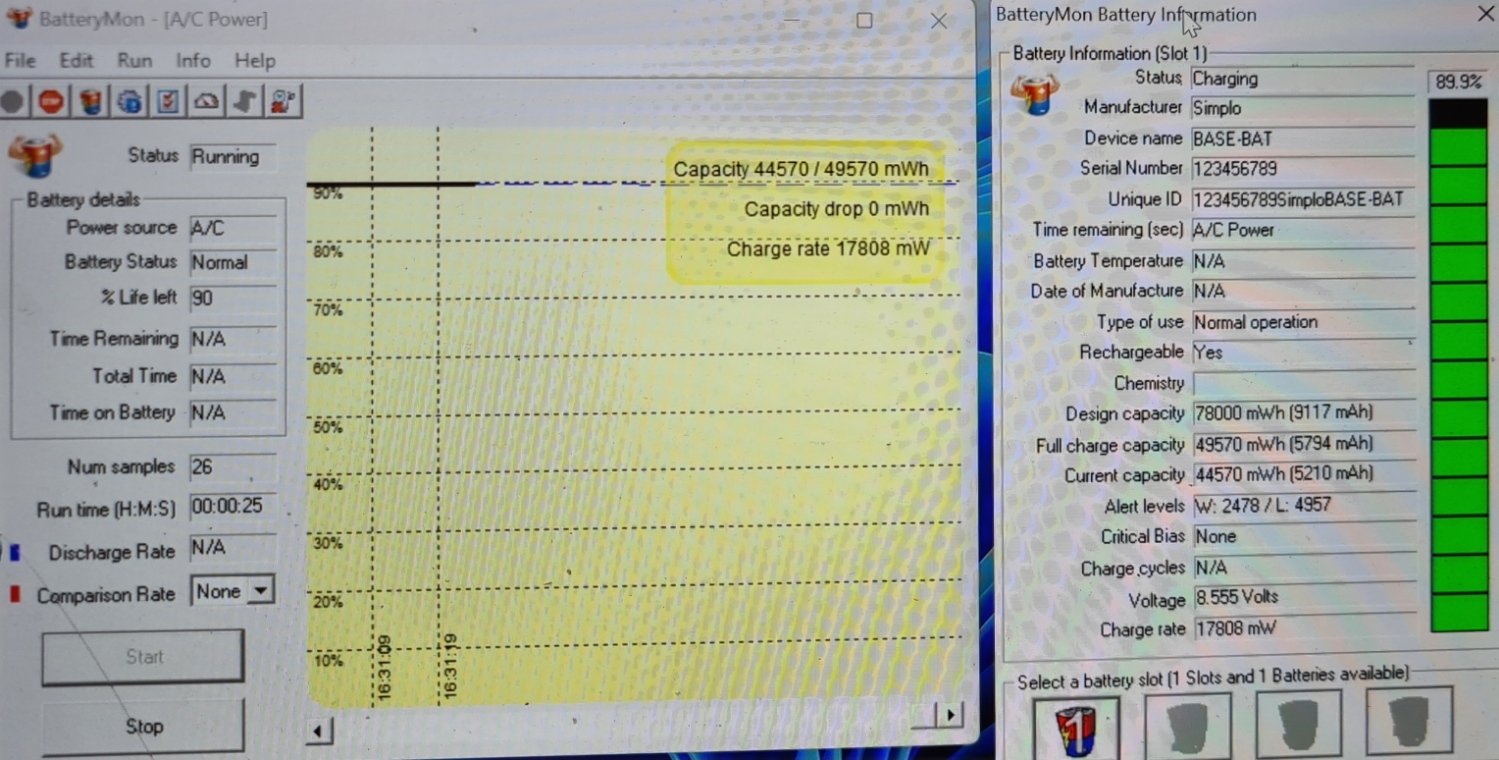
Task: Expand the Comparison Rate dropdown
Action: point(260,591)
